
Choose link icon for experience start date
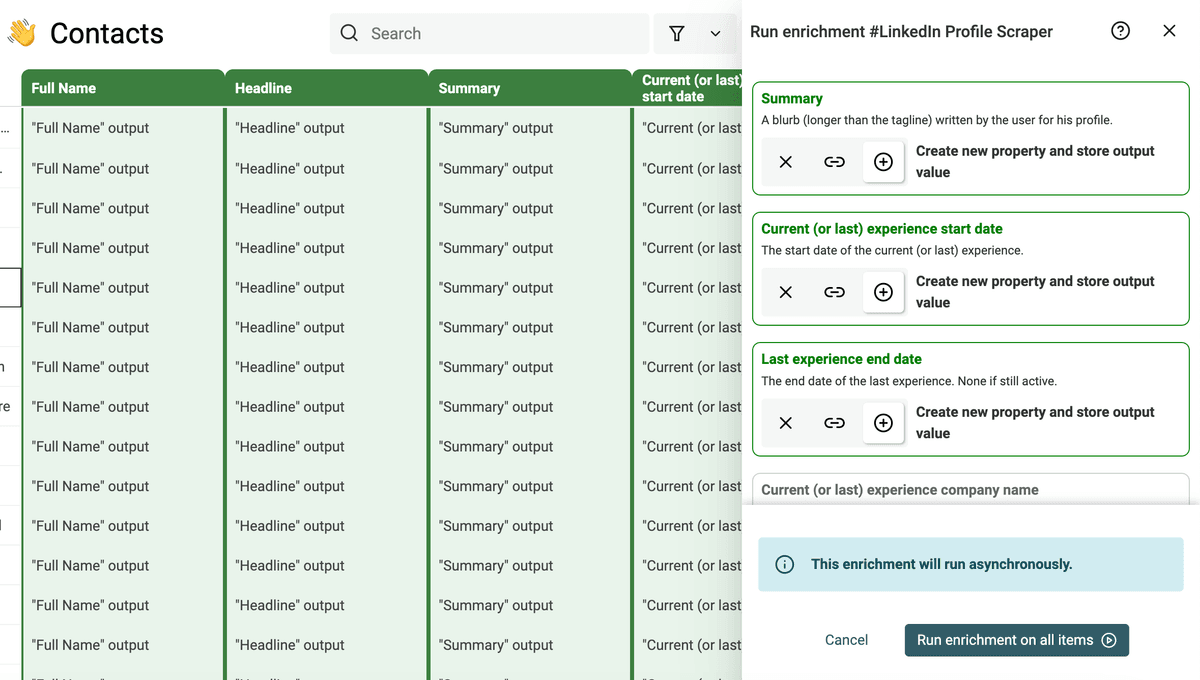[834, 292]
